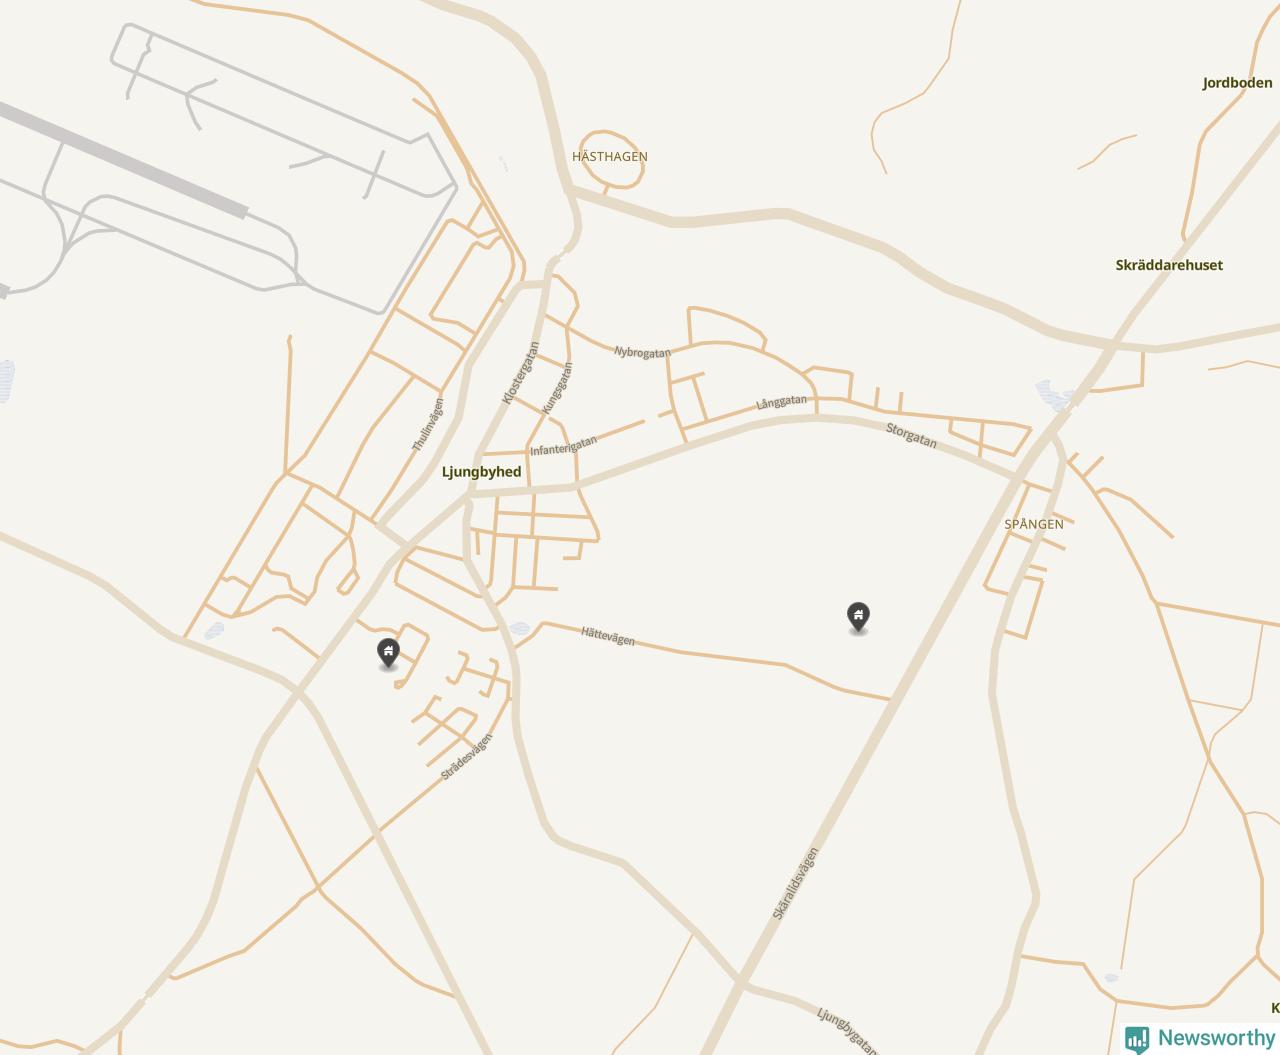Click the house marker near Strädesvägen
This screenshot has width=1280, height=1055.
point(388,654)
